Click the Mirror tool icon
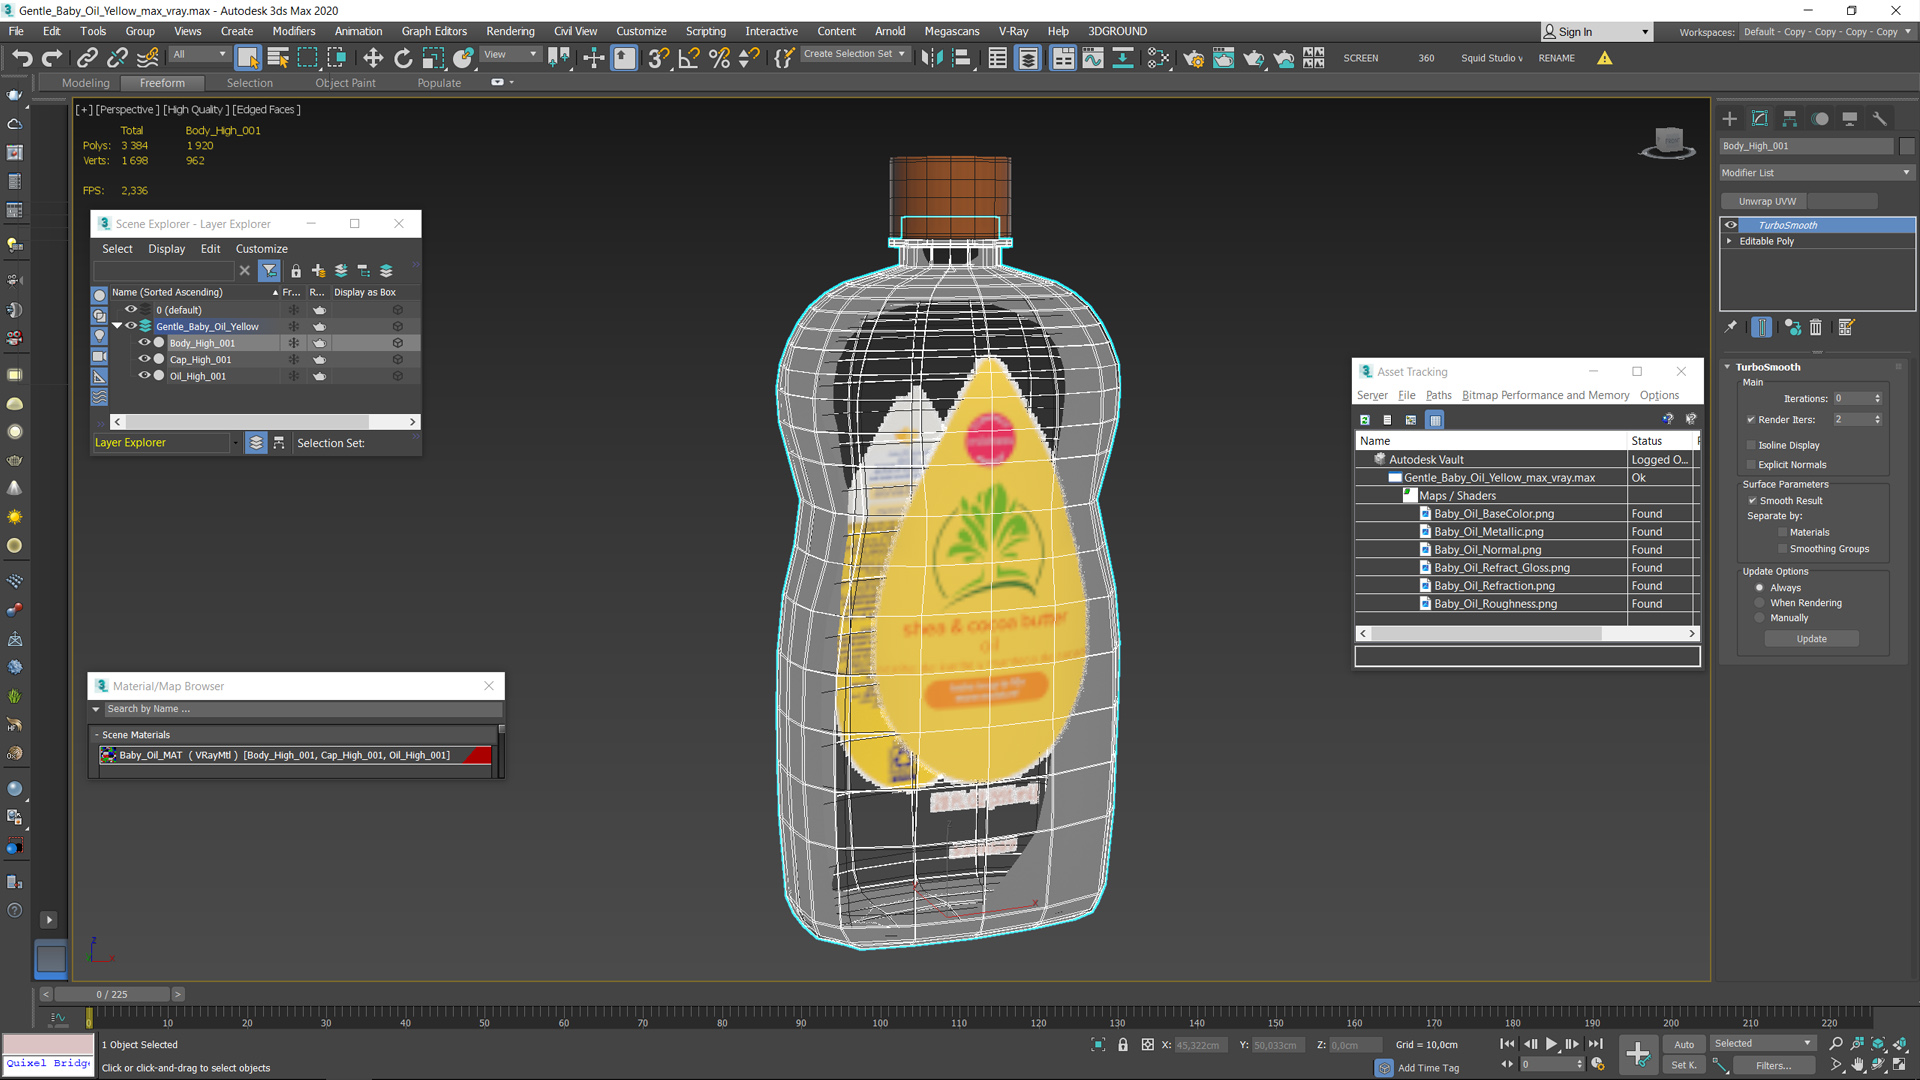This screenshot has width=1920, height=1080. click(x=931, y=58)
